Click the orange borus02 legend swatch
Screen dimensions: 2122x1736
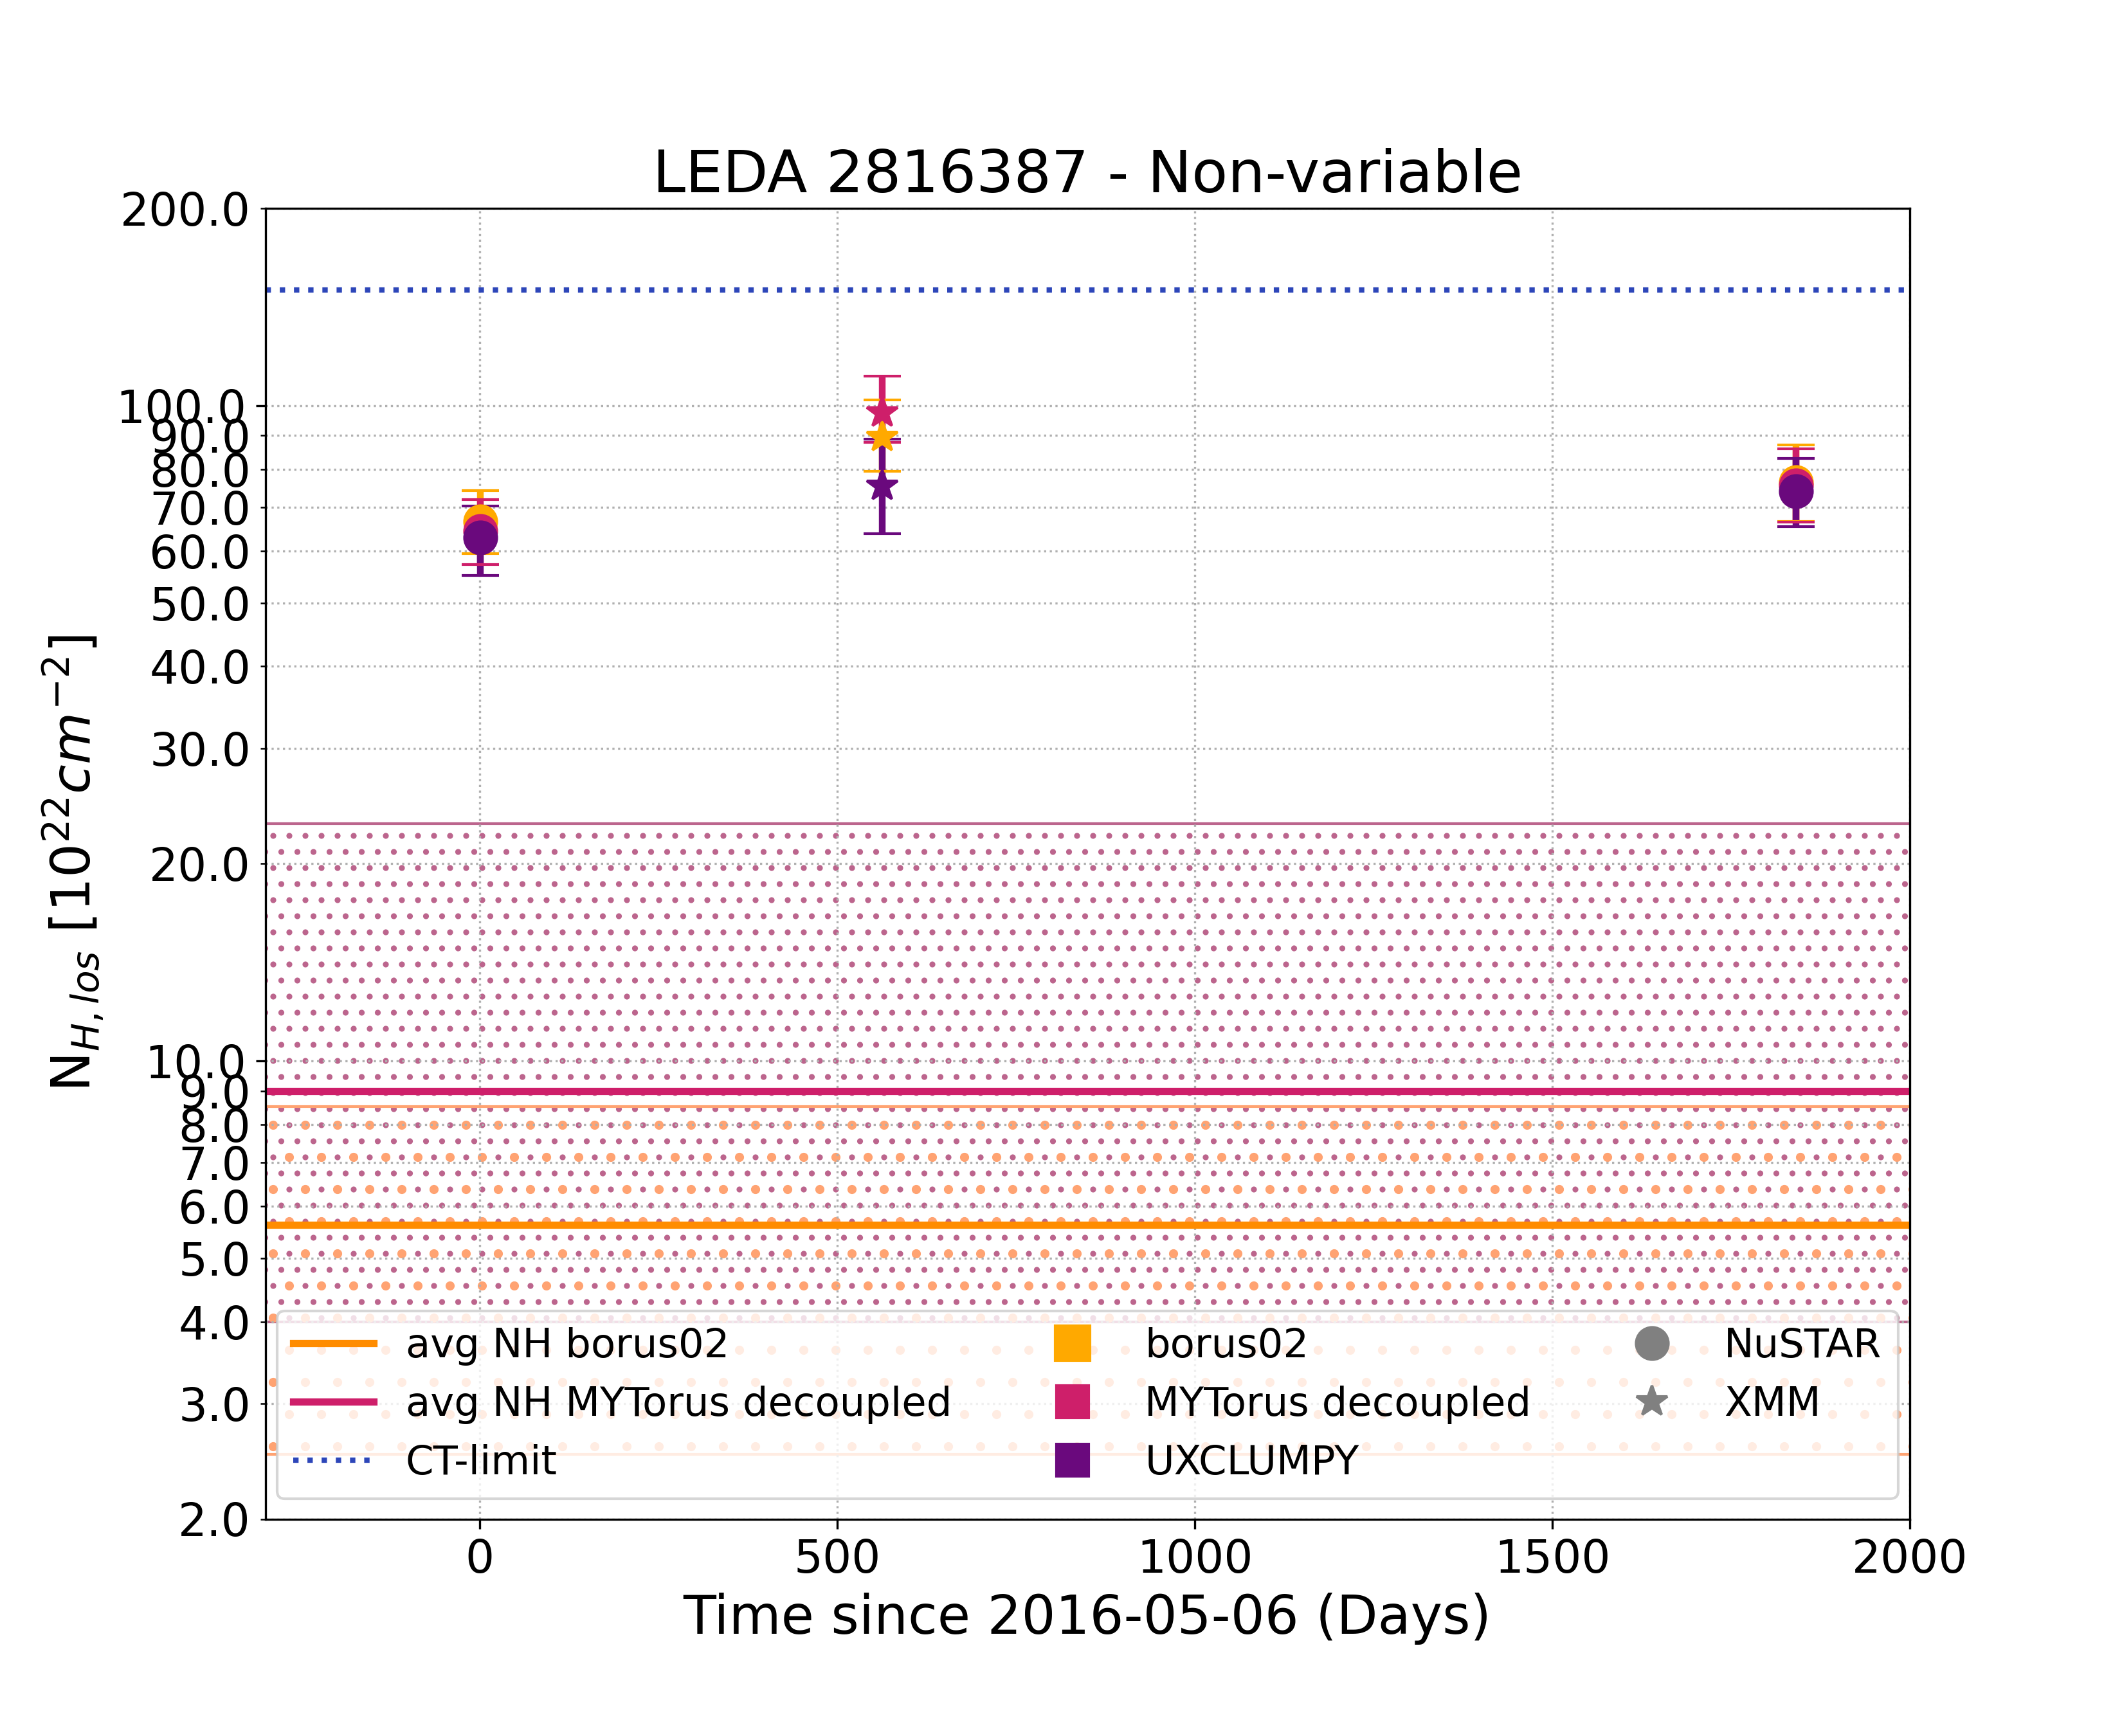[1072, 1344]
